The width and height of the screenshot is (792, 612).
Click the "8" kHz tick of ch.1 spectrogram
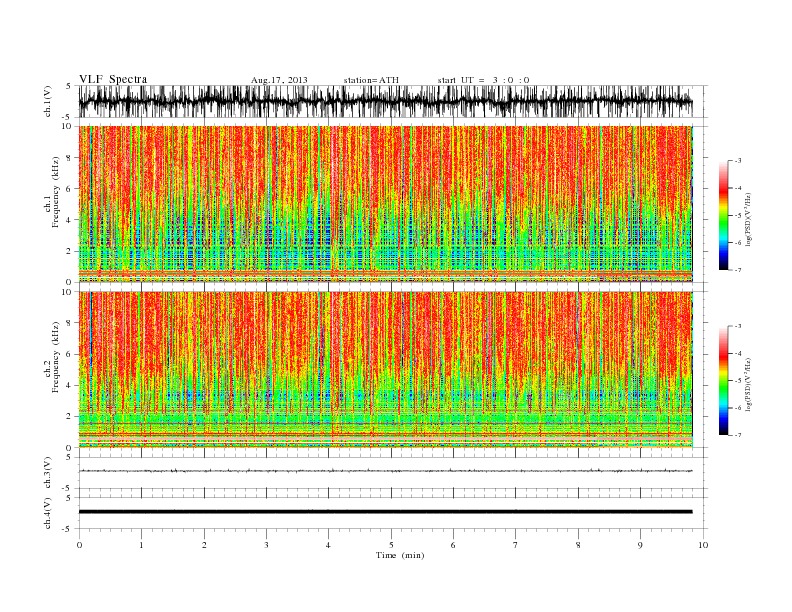point(69,158)
